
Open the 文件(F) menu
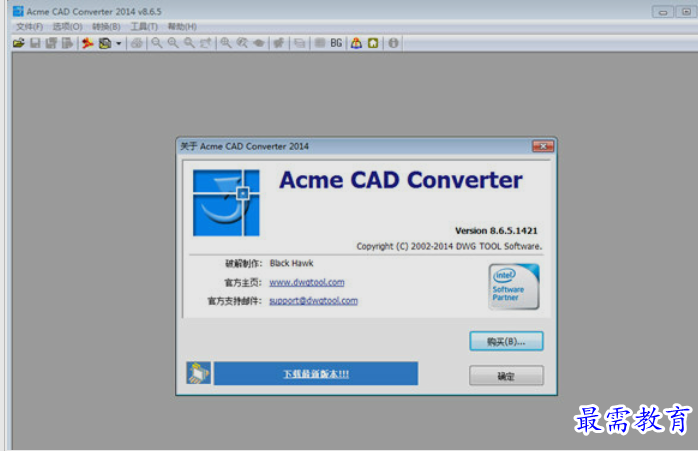click(29, 27)
